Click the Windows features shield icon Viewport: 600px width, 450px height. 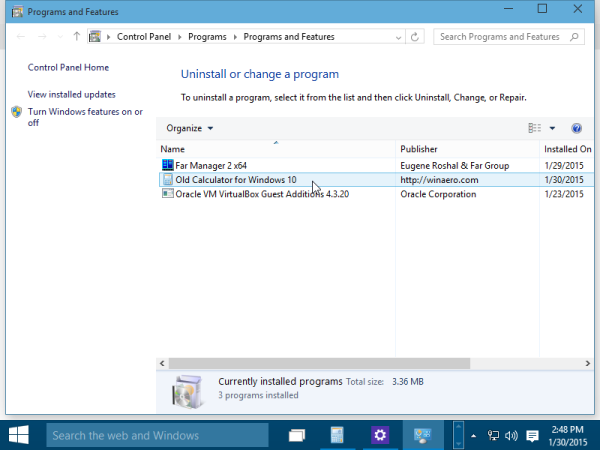16,112
